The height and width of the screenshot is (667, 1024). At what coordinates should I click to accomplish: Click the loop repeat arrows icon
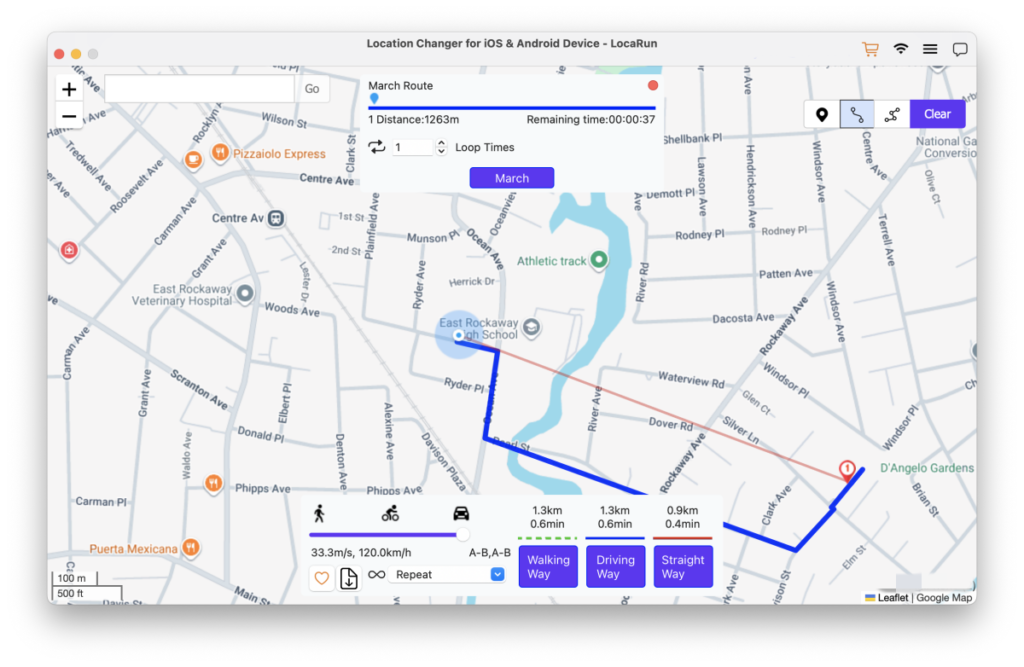[x=377, y=147]
